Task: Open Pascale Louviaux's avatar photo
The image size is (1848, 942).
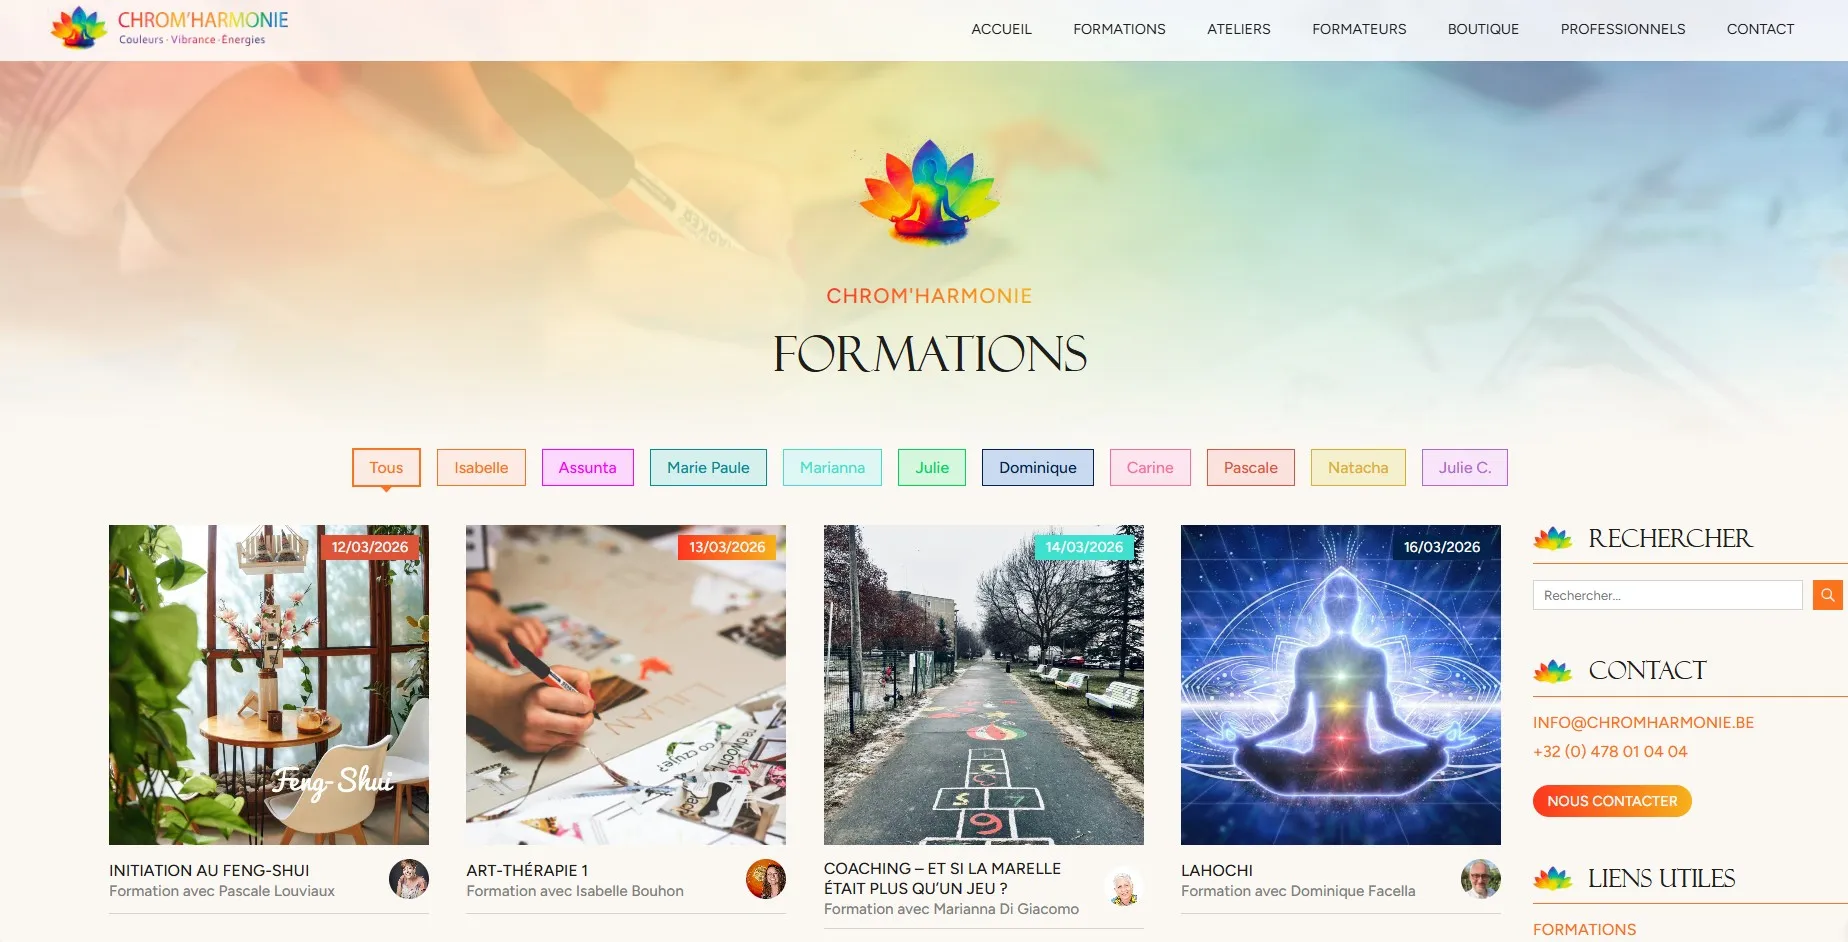Action: coord(409,879)
